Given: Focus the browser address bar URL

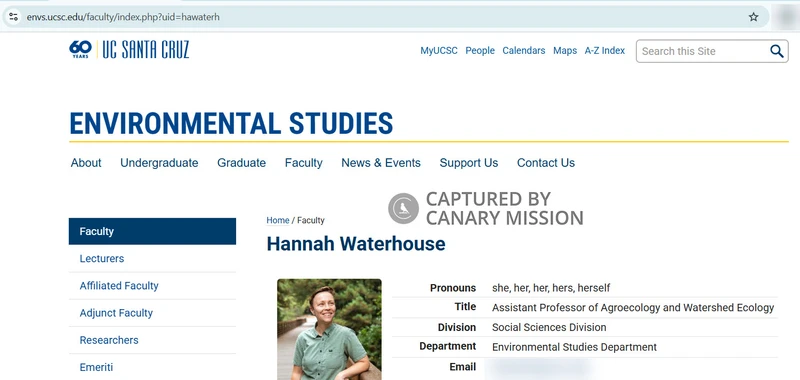Looking at the screenshot, I should click(x=123, y=17).
